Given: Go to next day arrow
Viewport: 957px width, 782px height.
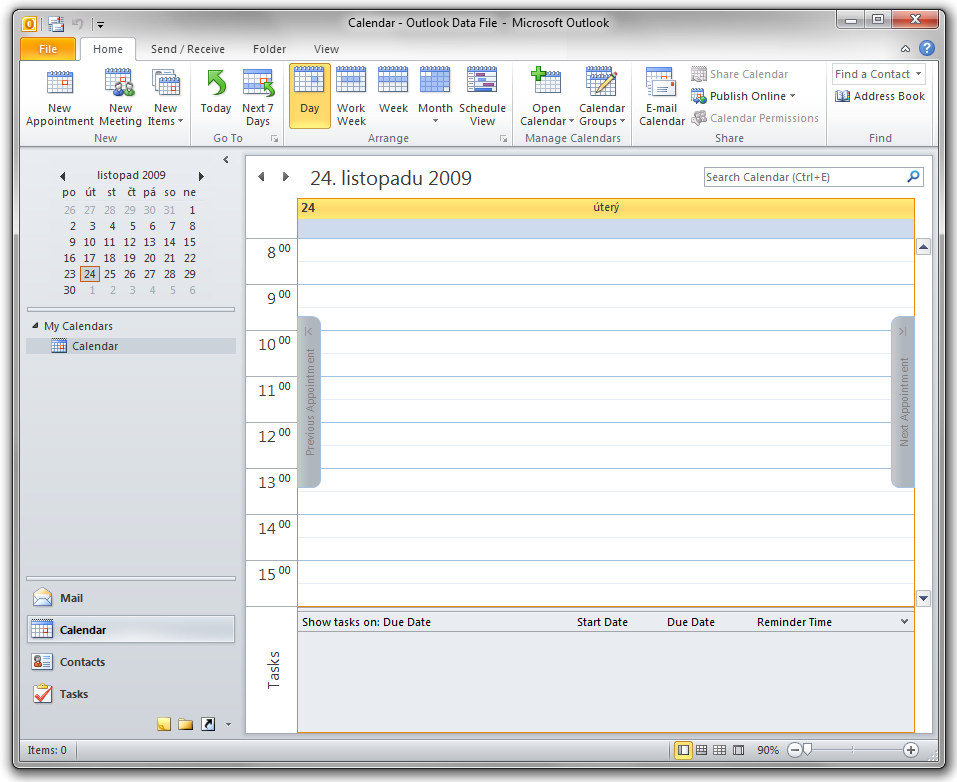Looking at the screenshot, I should pyautogui.click(x=286, y=177).
